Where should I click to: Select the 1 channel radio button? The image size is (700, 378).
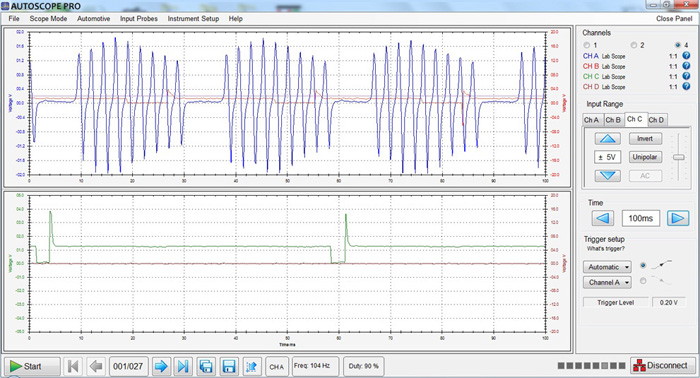587,45
